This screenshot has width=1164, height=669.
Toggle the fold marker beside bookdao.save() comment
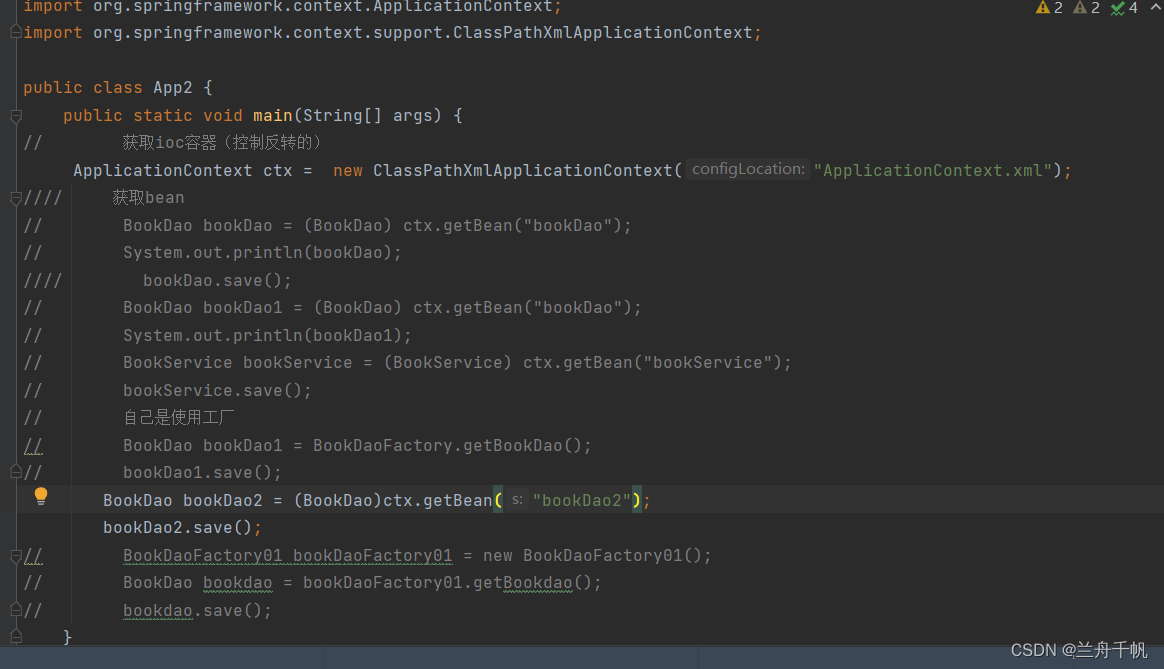tap(16, 610)
